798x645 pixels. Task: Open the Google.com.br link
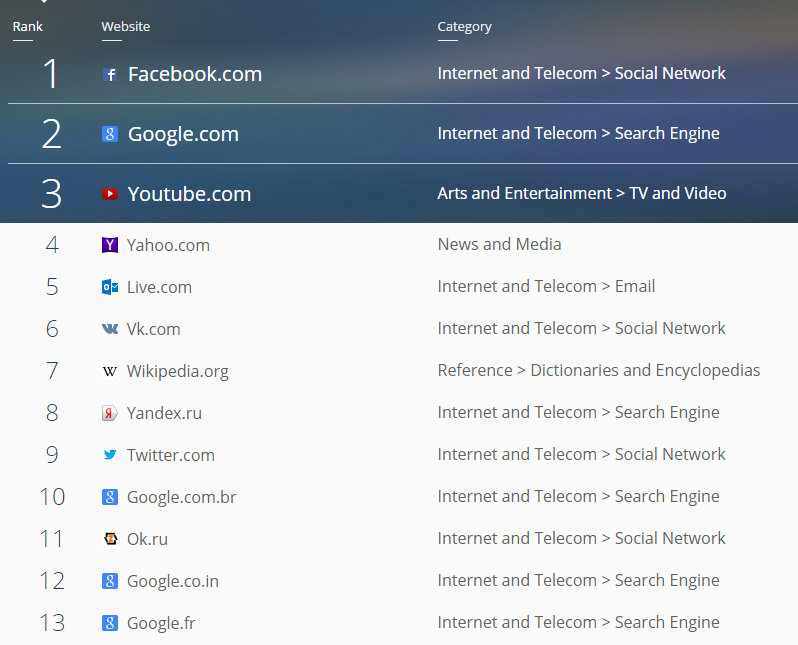(x=182, y=497)
